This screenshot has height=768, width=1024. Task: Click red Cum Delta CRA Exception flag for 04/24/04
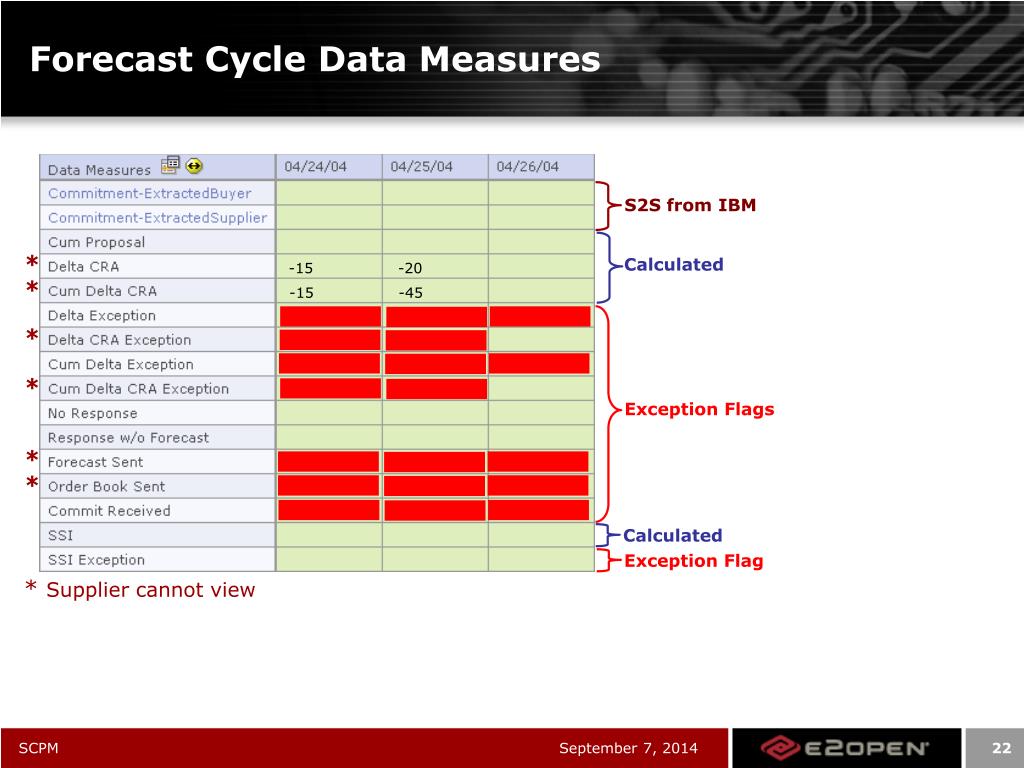(x=330, y=389)
